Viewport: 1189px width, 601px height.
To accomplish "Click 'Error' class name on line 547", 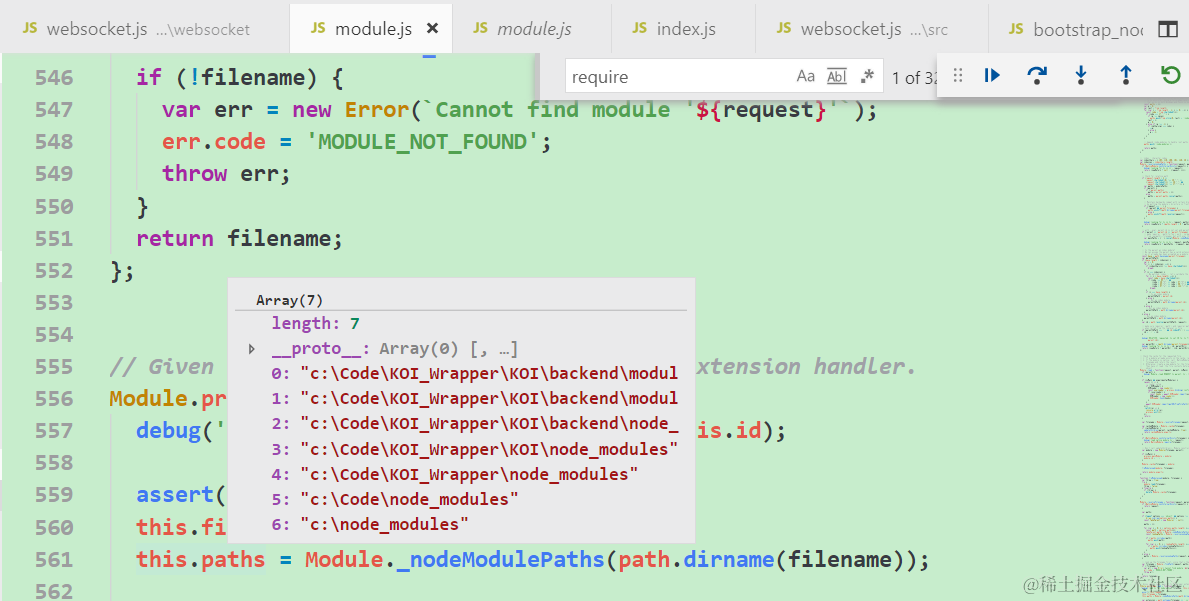I will click(377, 110).
